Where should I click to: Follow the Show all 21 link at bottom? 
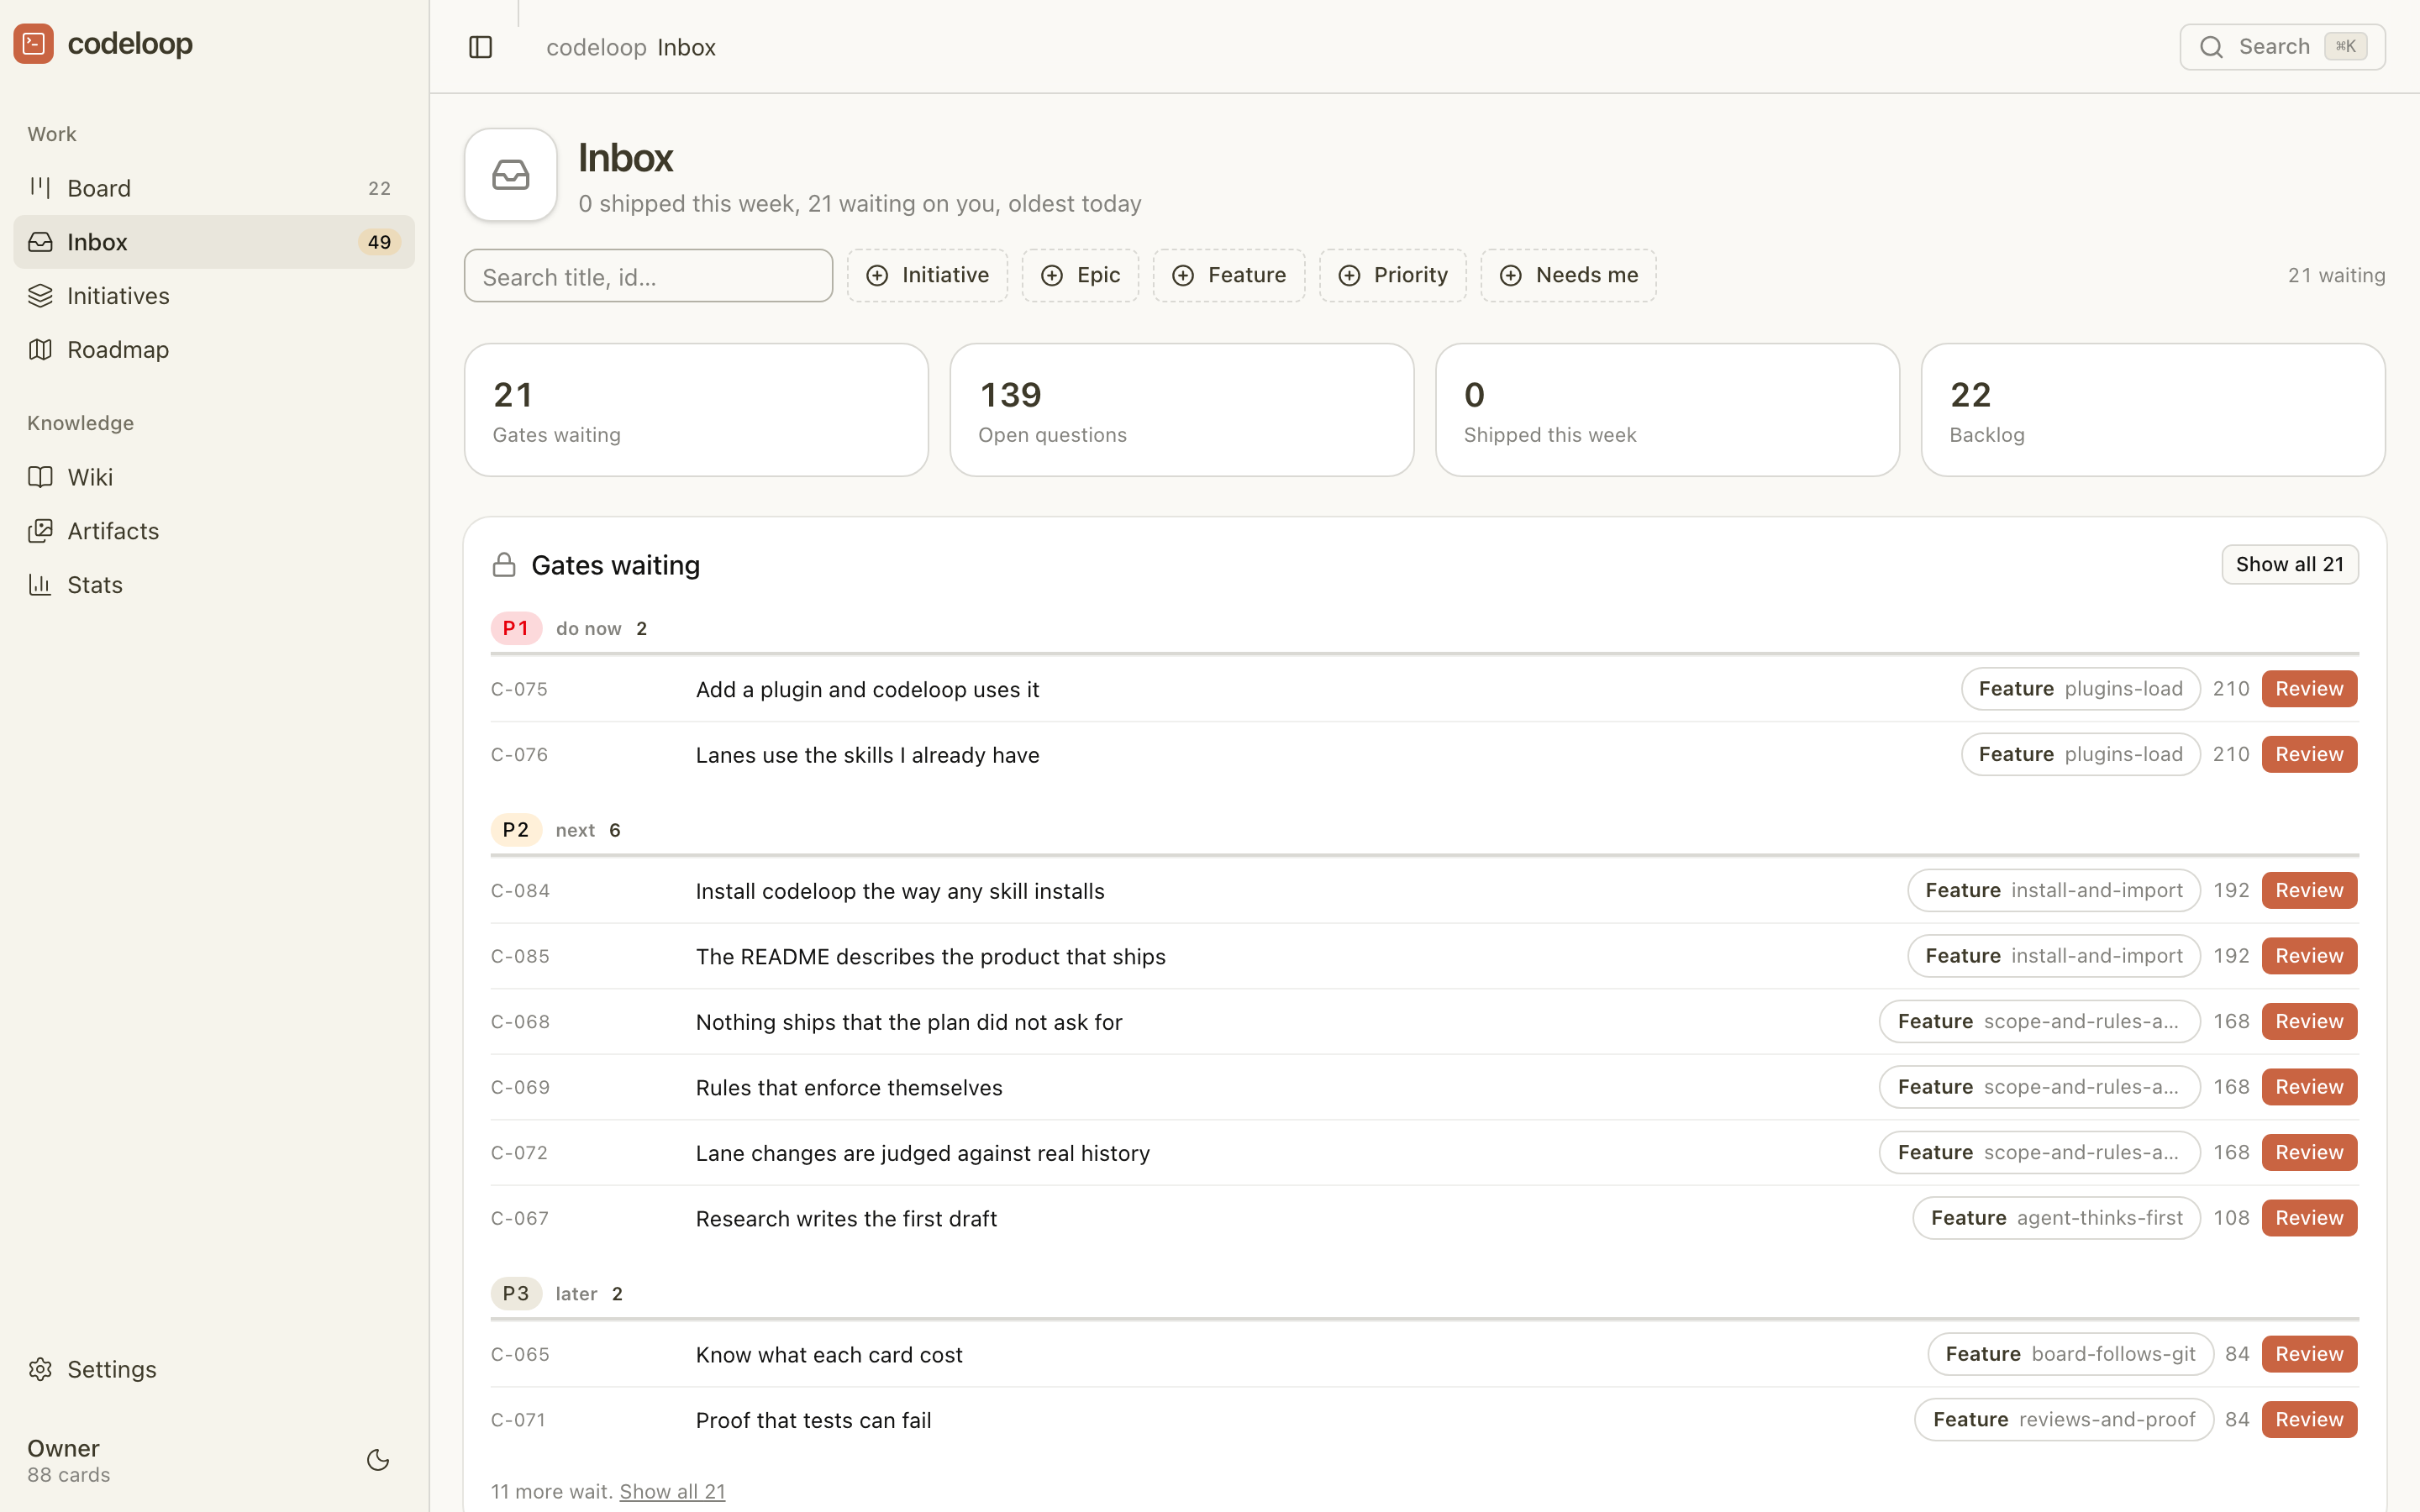pyautogui.click(x=672, y=1491)
